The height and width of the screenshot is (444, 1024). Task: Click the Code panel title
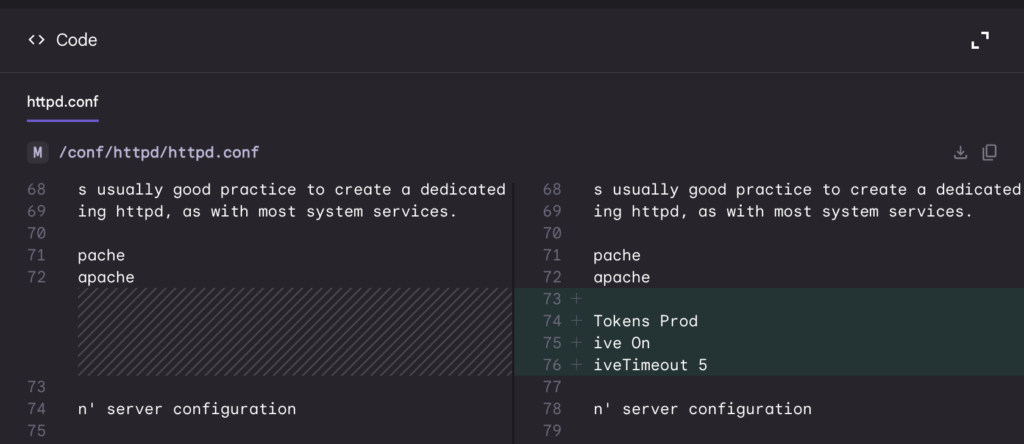tap(76, 40)
